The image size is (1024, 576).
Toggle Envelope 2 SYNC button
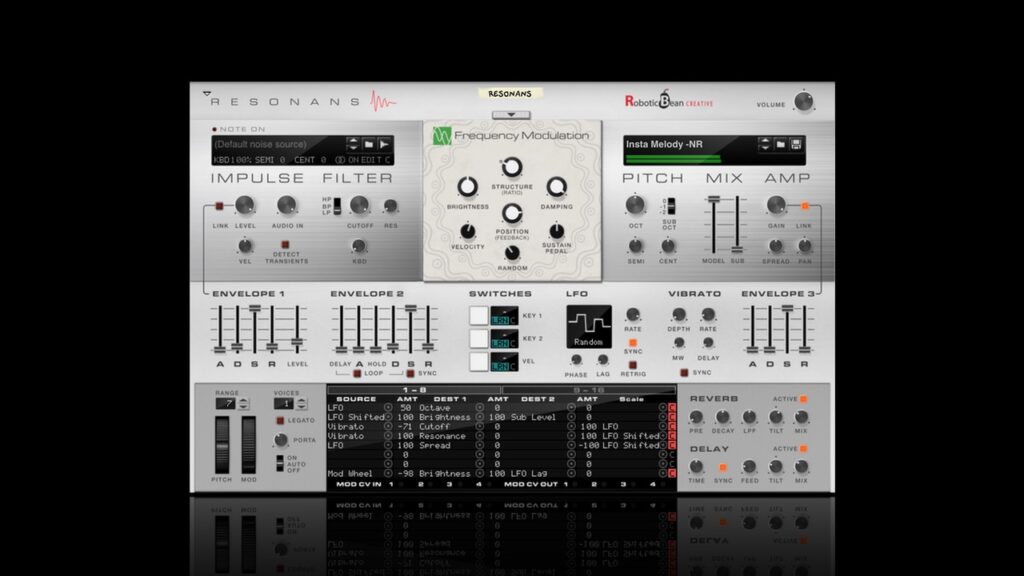410,374
